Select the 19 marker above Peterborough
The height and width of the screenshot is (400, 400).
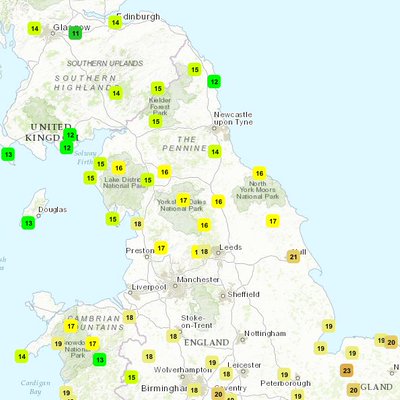[x=284, y=374]
